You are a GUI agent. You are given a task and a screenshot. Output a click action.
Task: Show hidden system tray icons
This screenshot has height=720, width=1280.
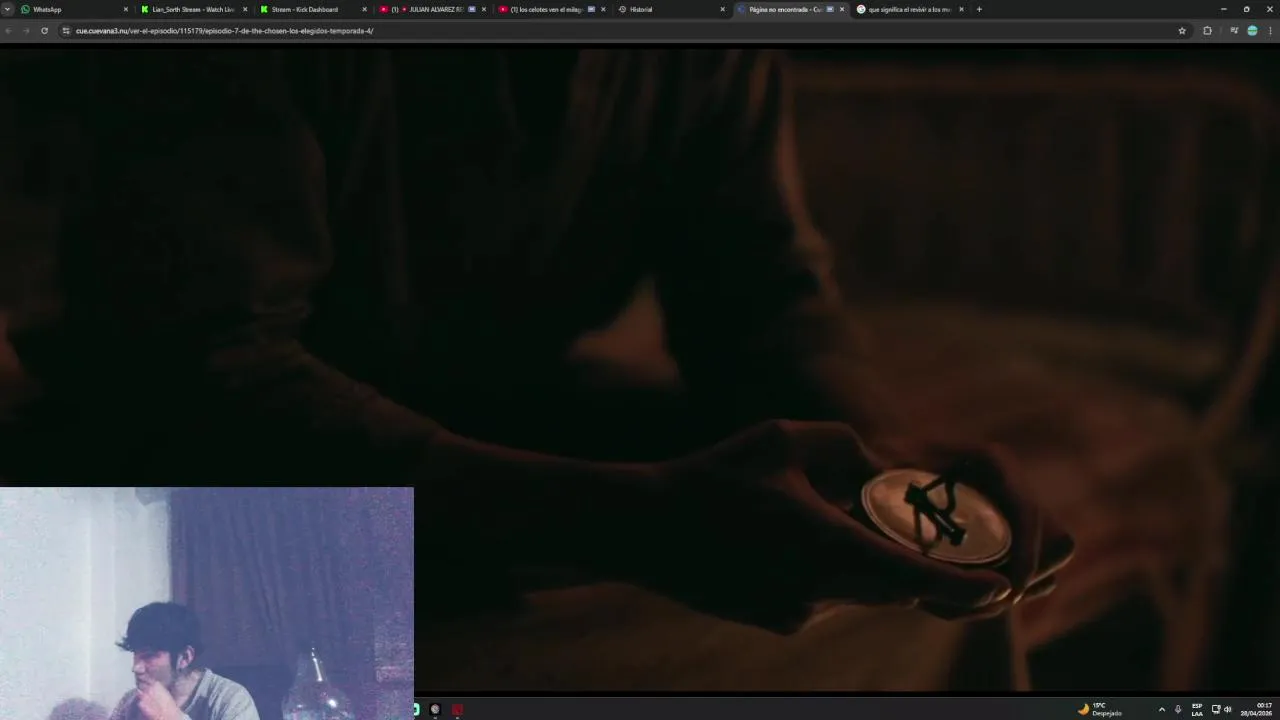(1161, 709)
